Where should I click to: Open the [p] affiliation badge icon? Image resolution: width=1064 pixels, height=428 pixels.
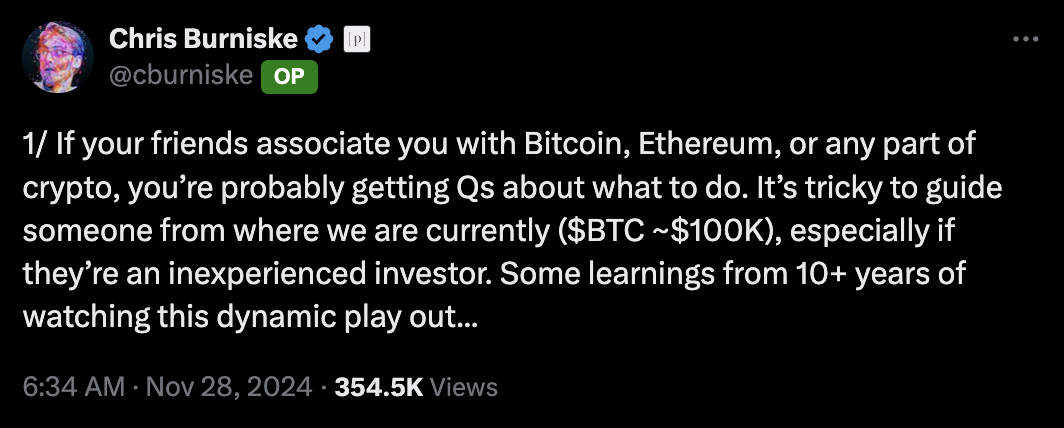coord(358,40)
